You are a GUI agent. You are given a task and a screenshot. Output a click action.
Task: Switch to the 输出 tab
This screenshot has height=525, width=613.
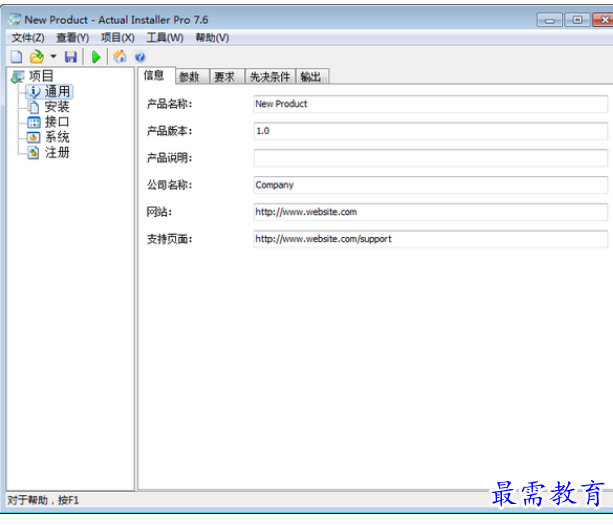pos(312,77)
